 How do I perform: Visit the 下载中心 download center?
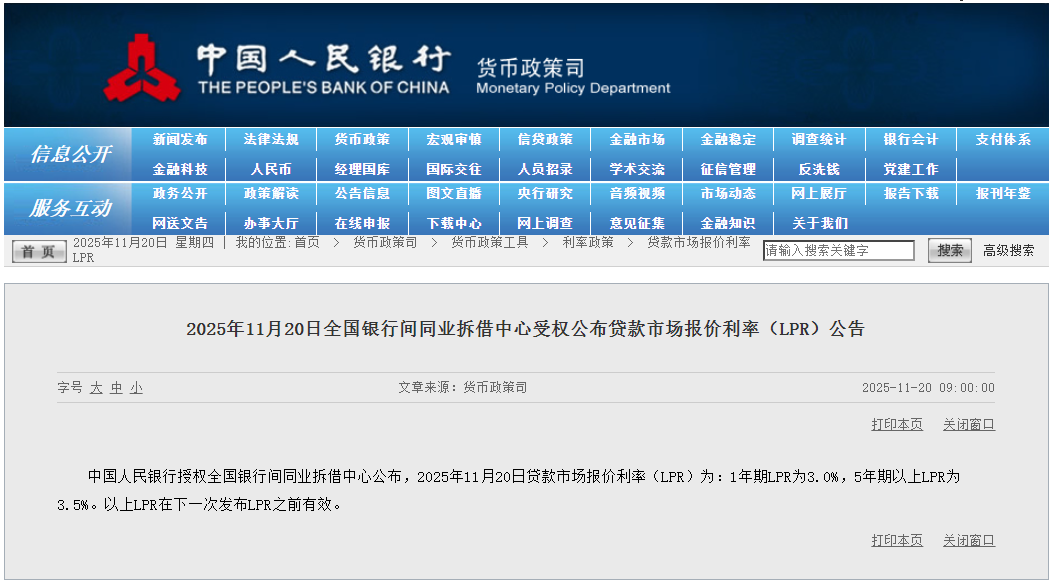tap(456, 223)
